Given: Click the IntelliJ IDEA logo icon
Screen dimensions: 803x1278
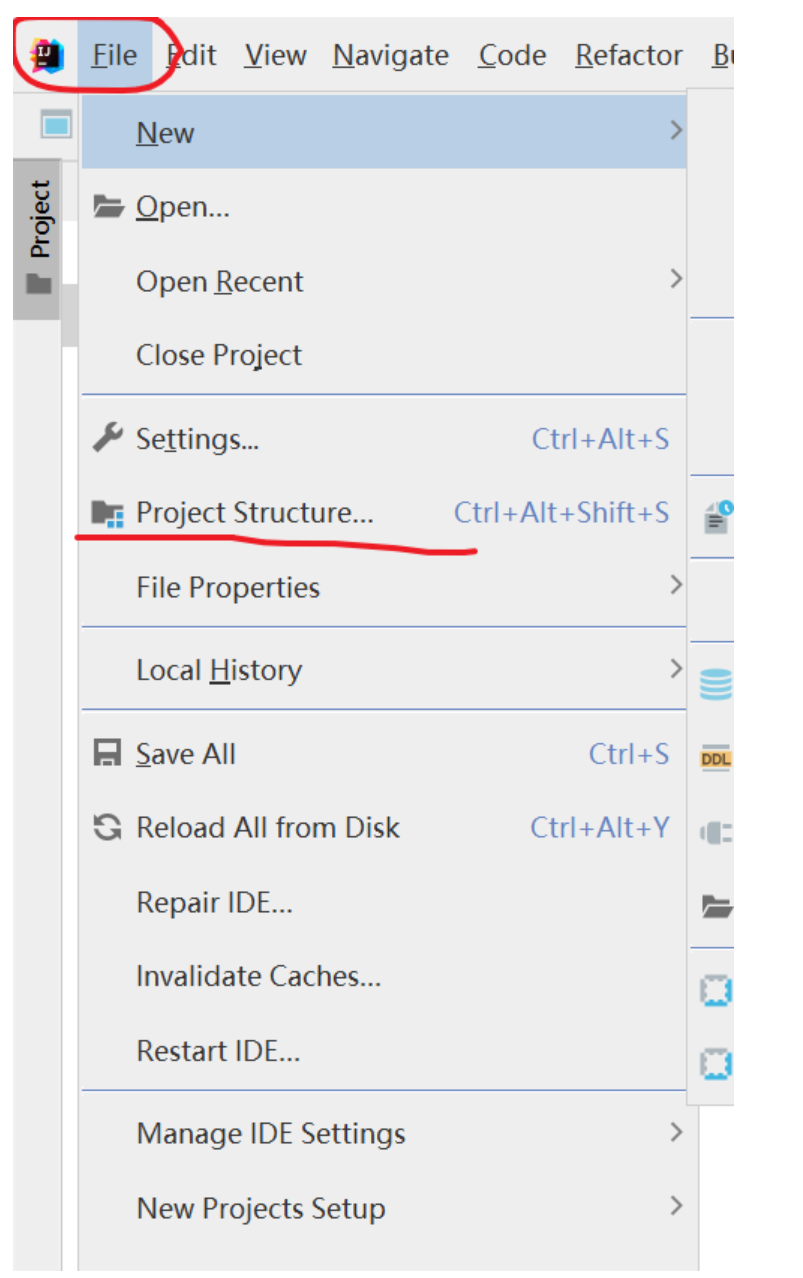Looking at the screenshot, I should (46, 55).
